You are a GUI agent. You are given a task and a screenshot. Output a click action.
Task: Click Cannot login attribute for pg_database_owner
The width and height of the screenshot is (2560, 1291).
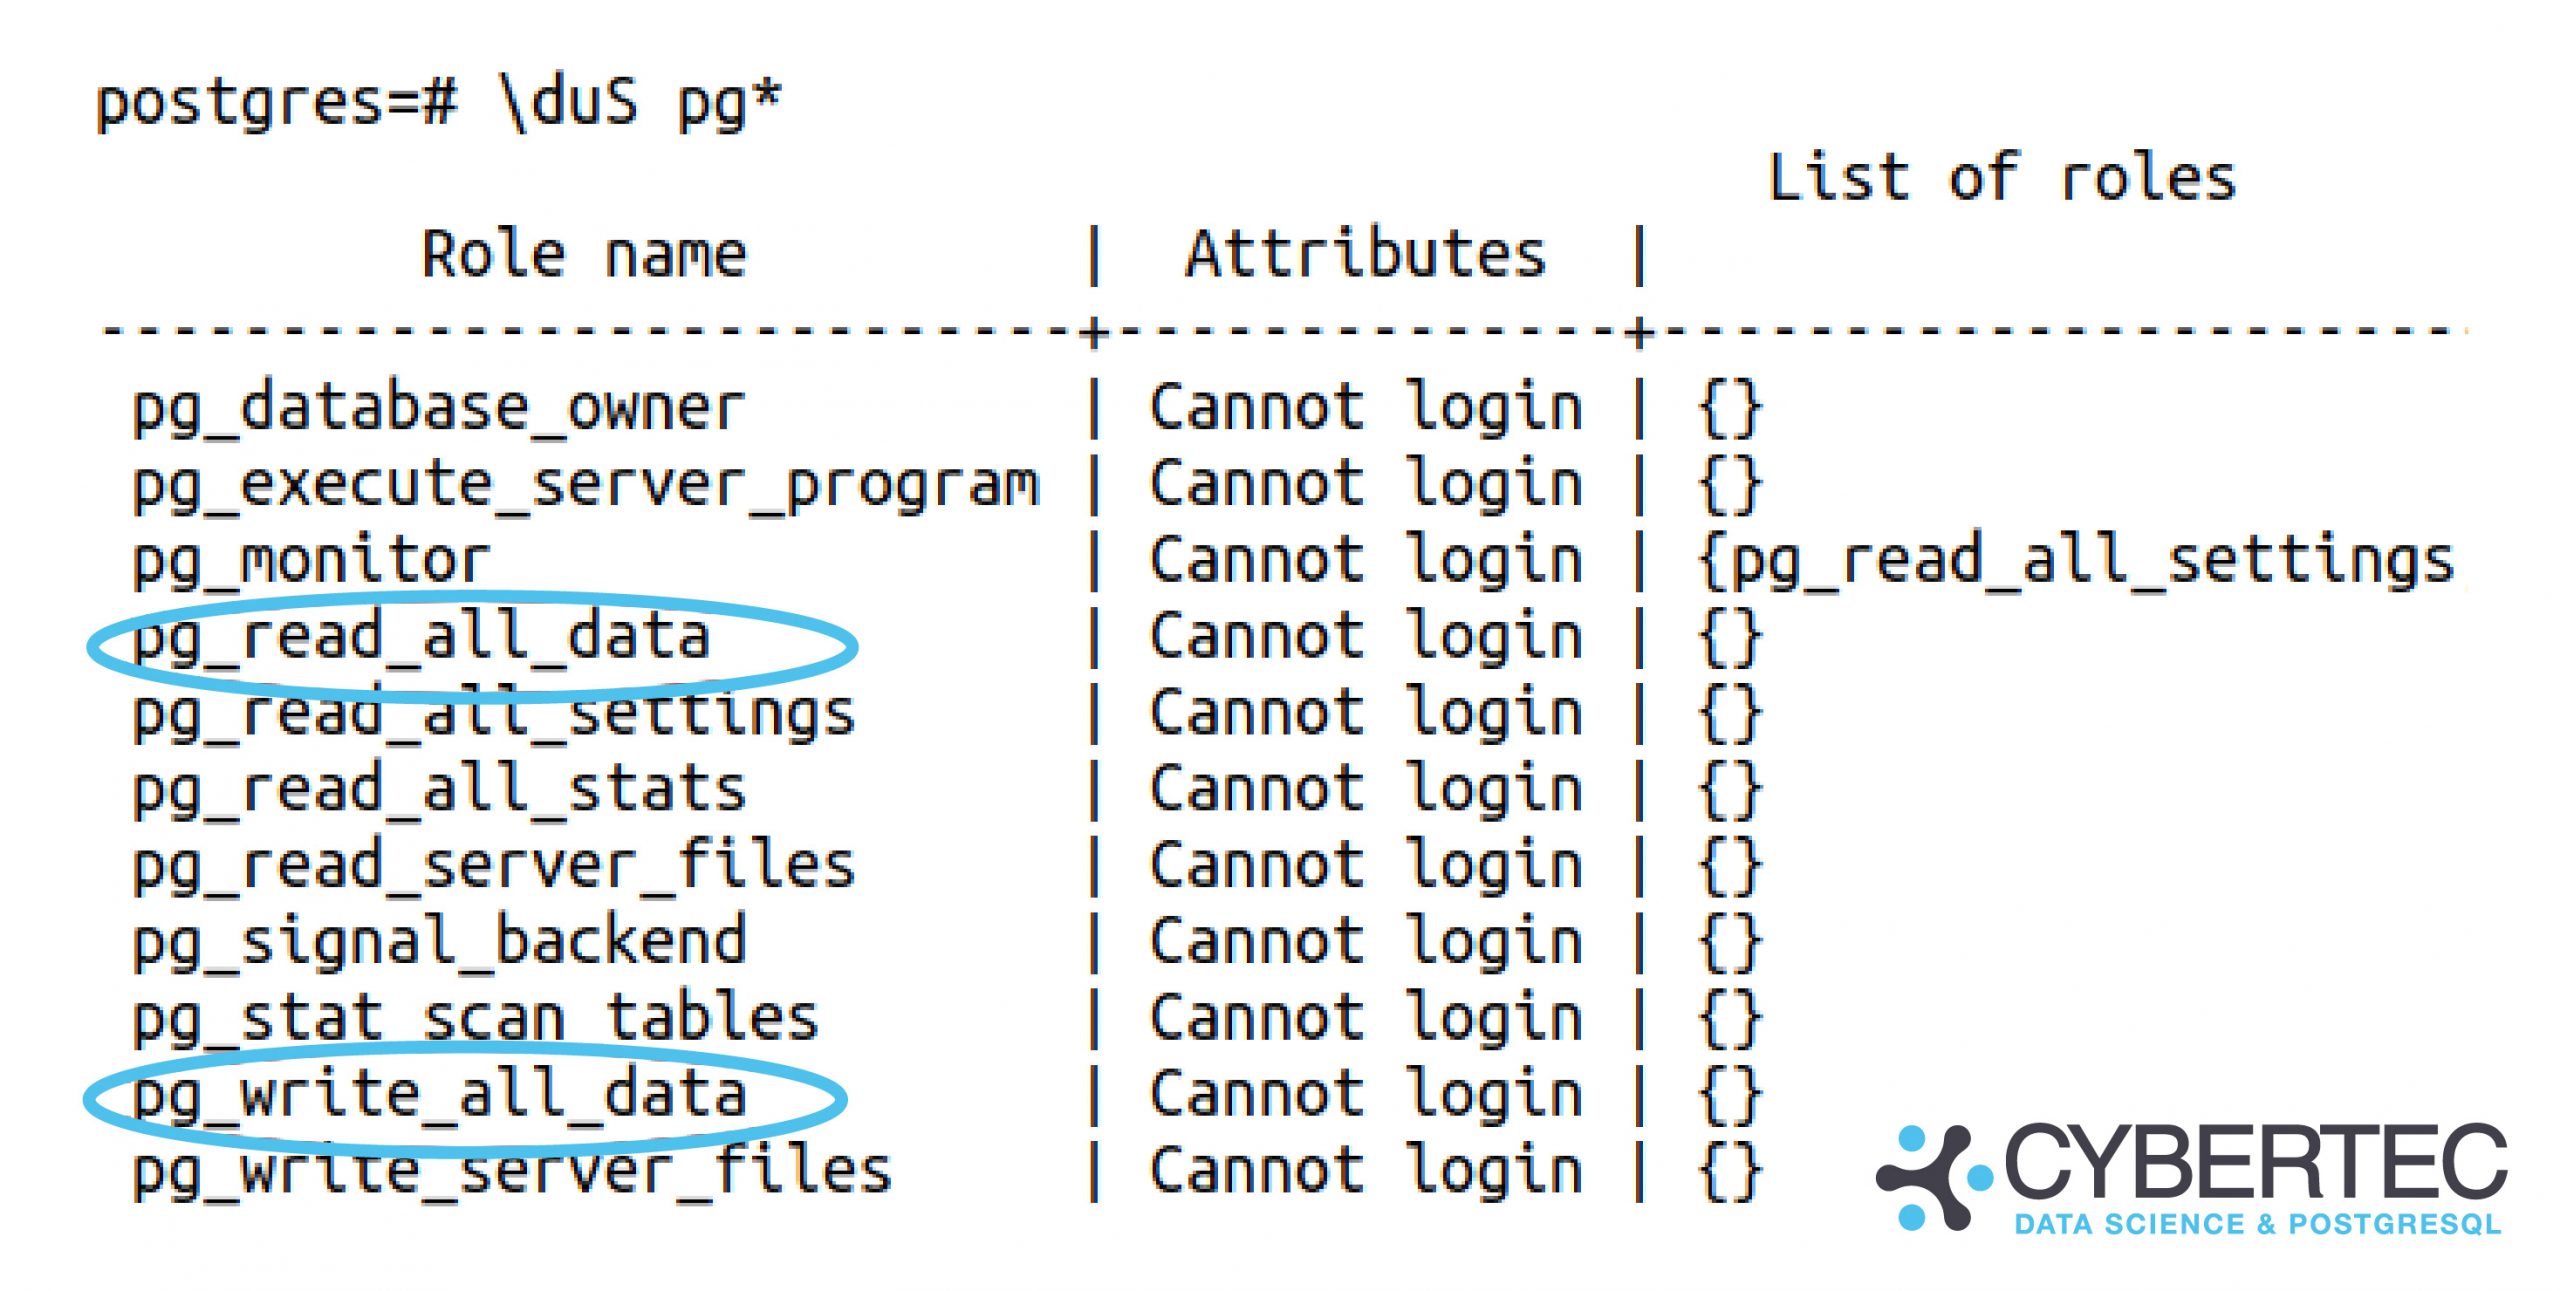pyautogui.click(x=1366, y=409)
